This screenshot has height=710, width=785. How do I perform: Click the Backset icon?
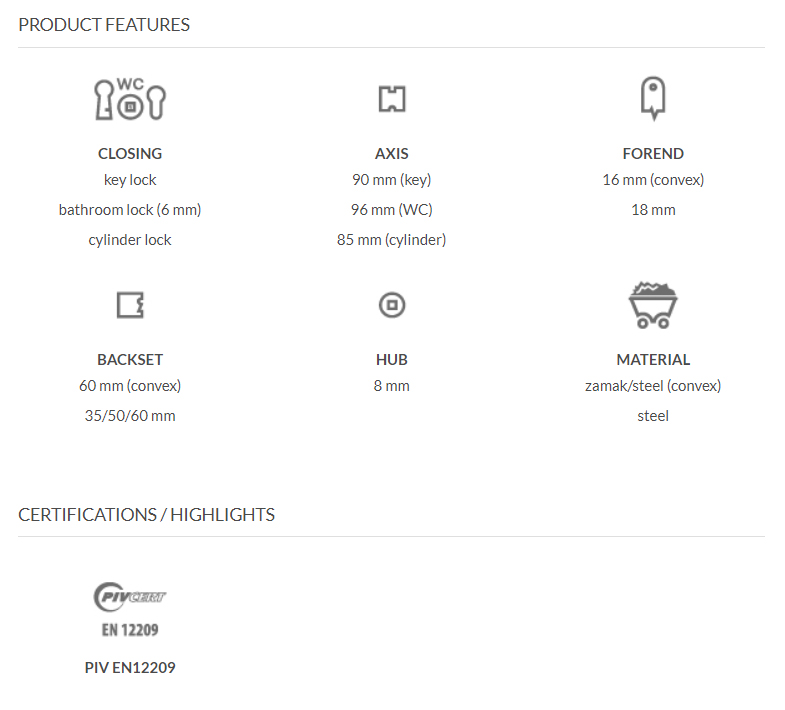(x=130, y=305)
